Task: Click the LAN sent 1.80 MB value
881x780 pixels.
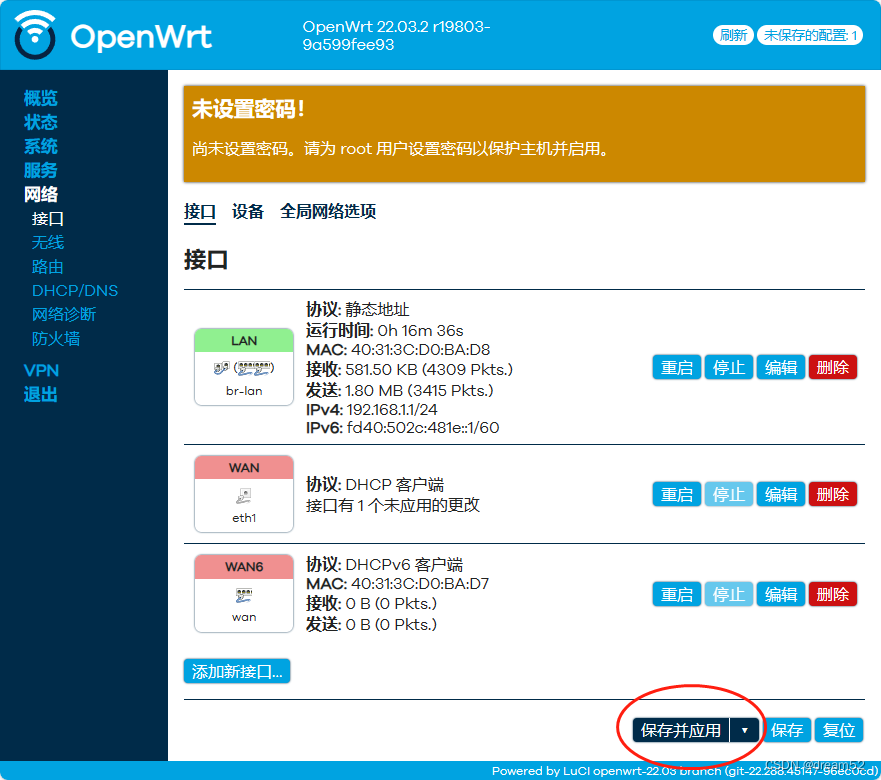Action: tap(419, 390)
